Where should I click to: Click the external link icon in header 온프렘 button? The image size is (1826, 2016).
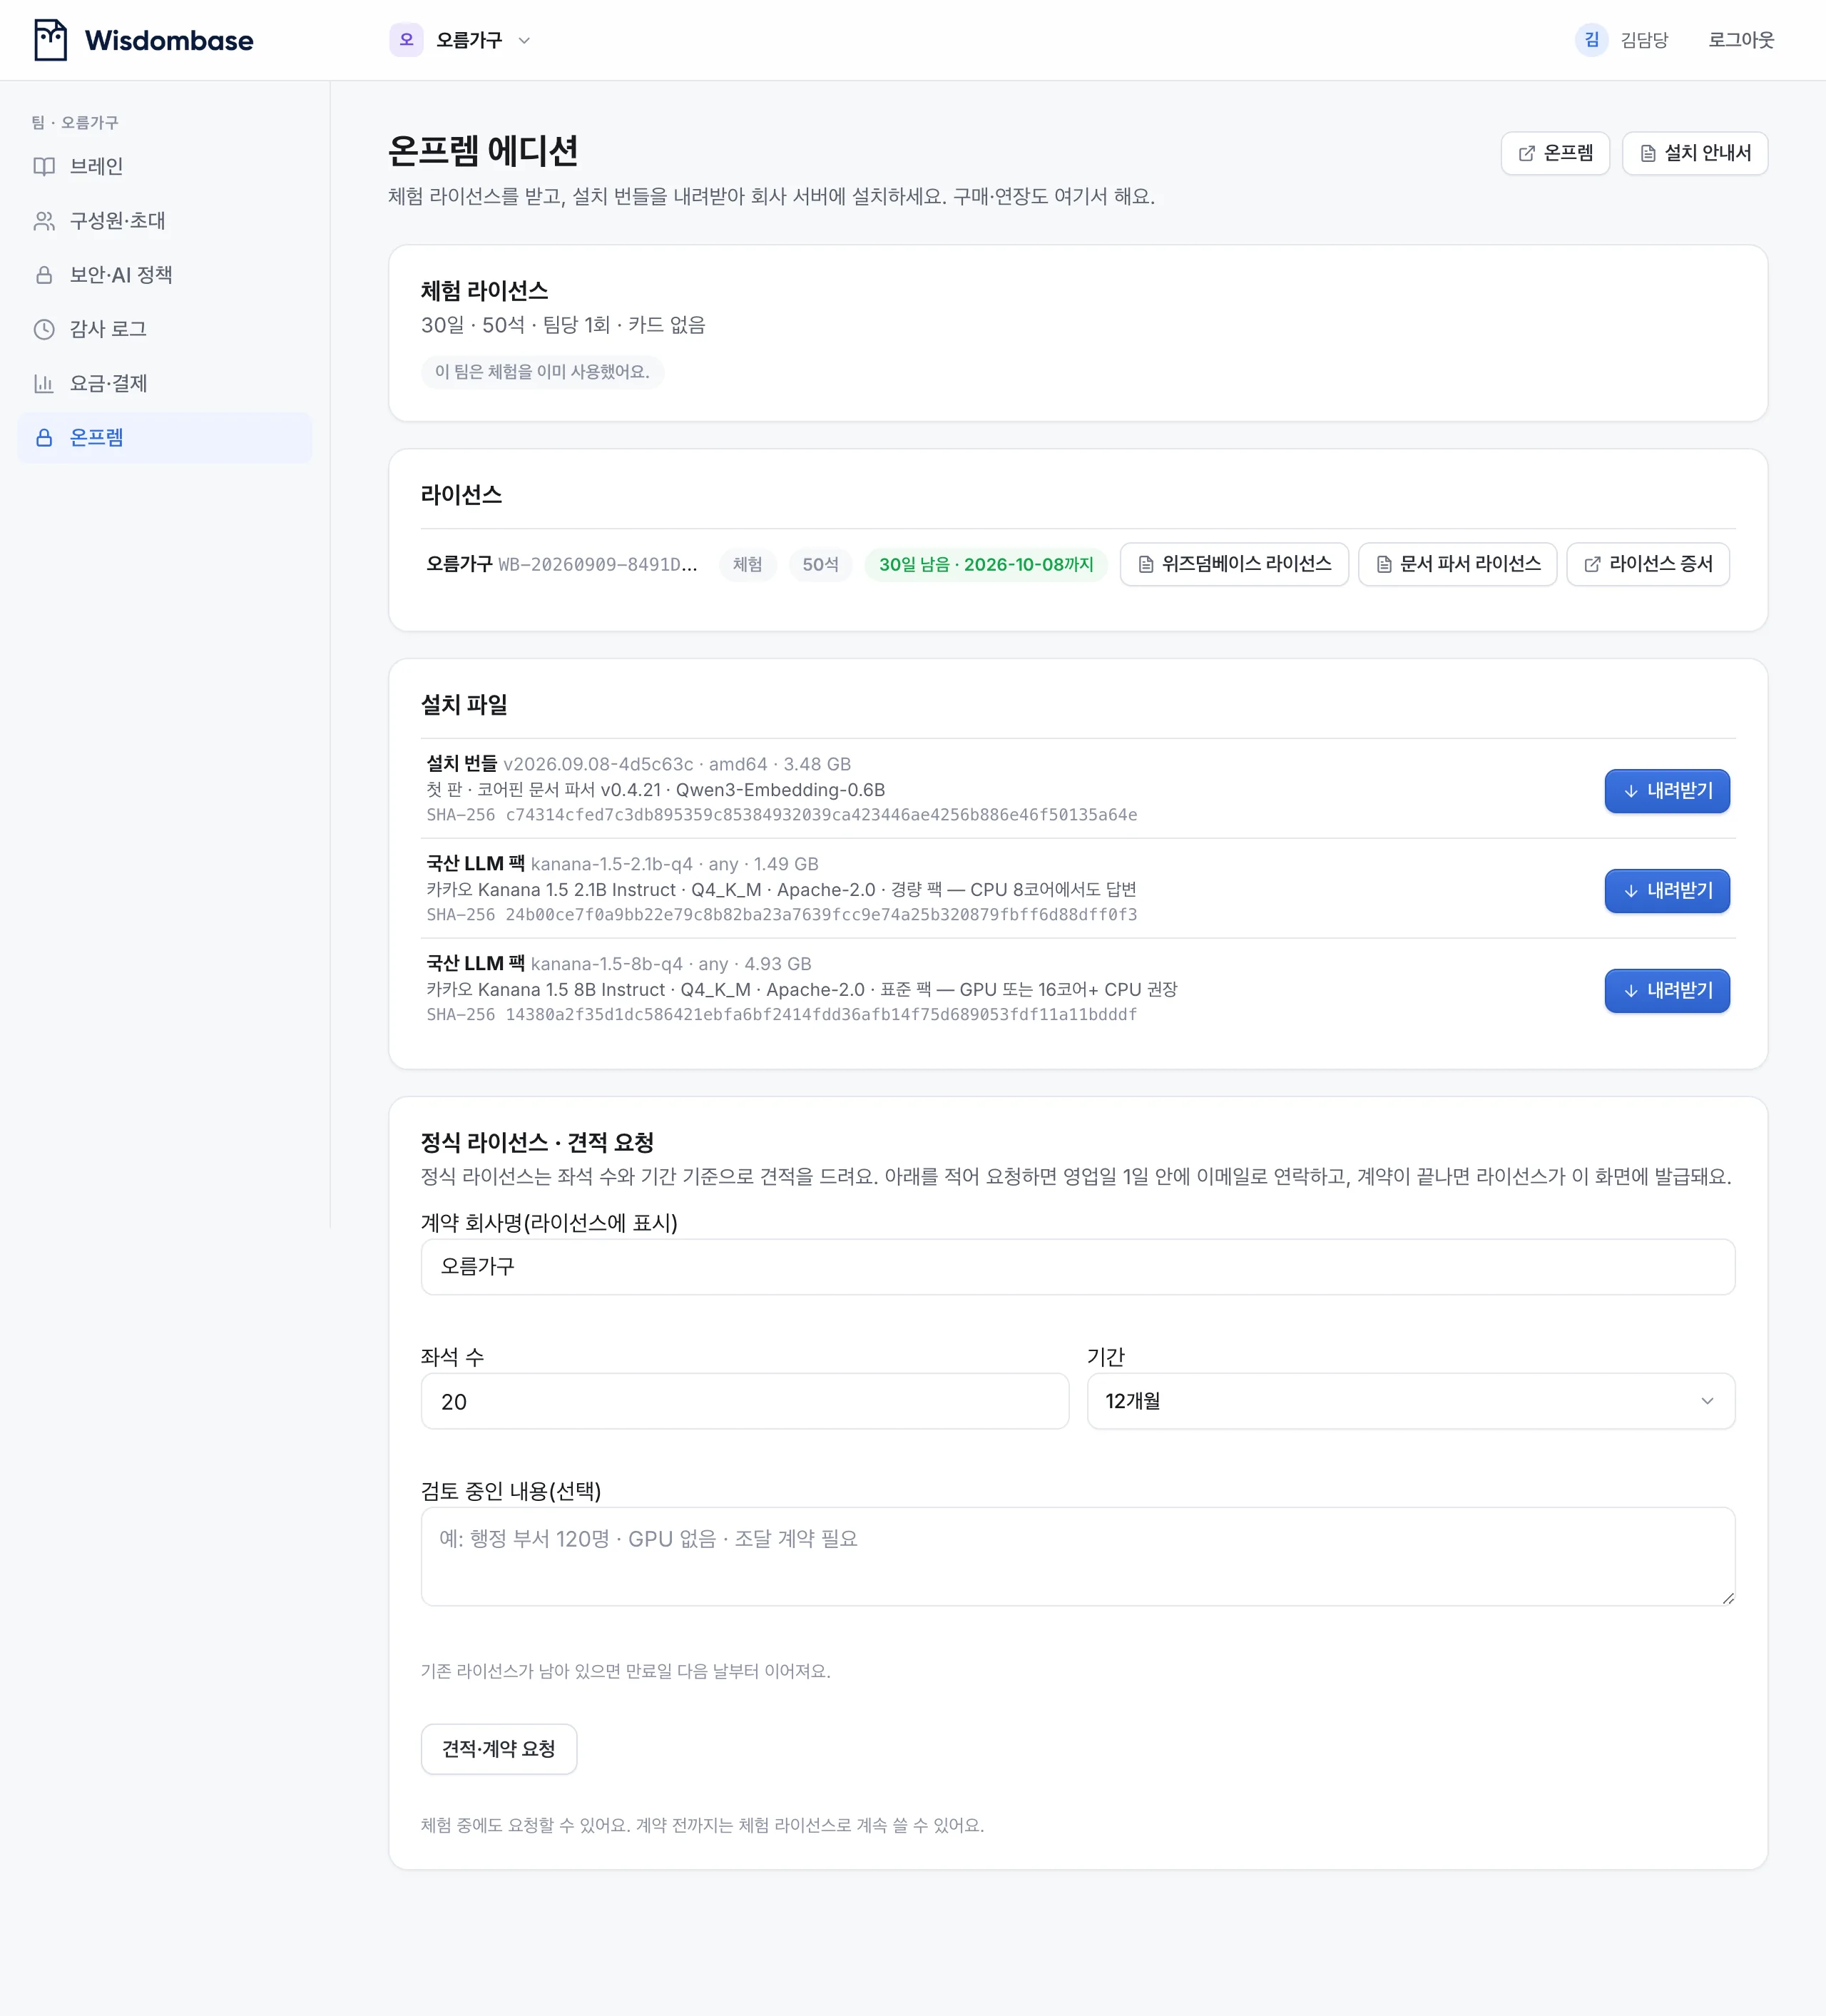pyautogui.click(x=1526, y=153)
